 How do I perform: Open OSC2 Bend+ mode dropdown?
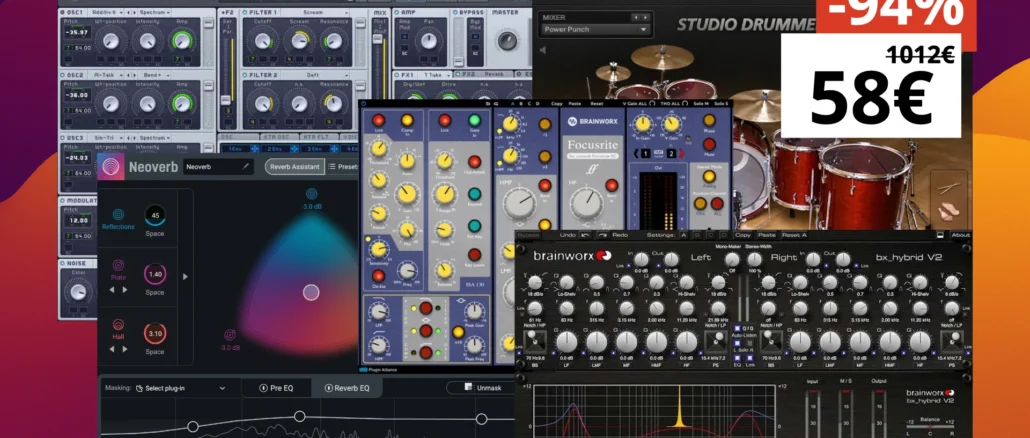(154, 76)
